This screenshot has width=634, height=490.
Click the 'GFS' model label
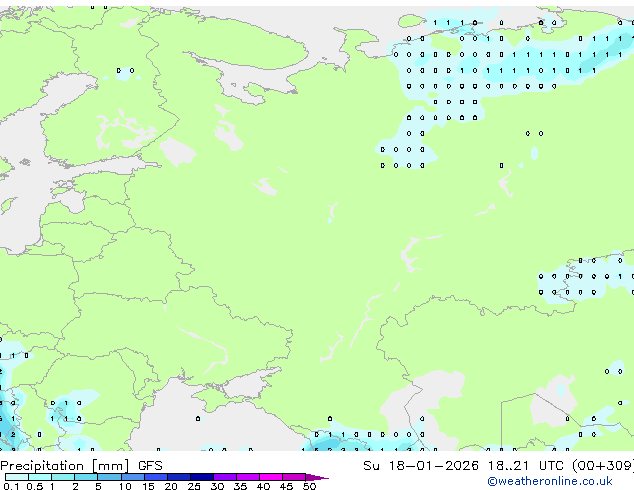click(x=150, y=466)
